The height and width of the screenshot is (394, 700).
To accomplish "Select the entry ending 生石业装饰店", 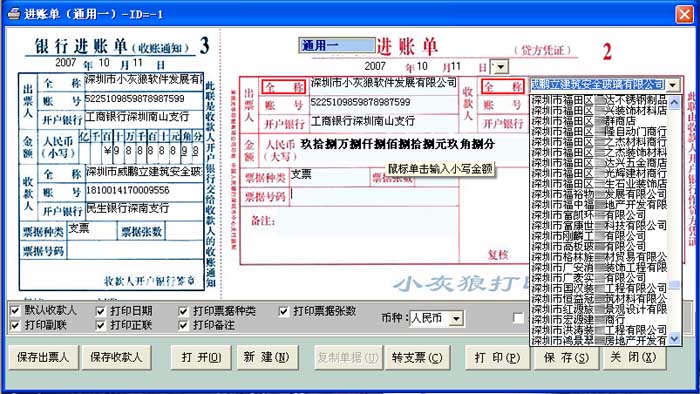I will [x=599, y=183].
